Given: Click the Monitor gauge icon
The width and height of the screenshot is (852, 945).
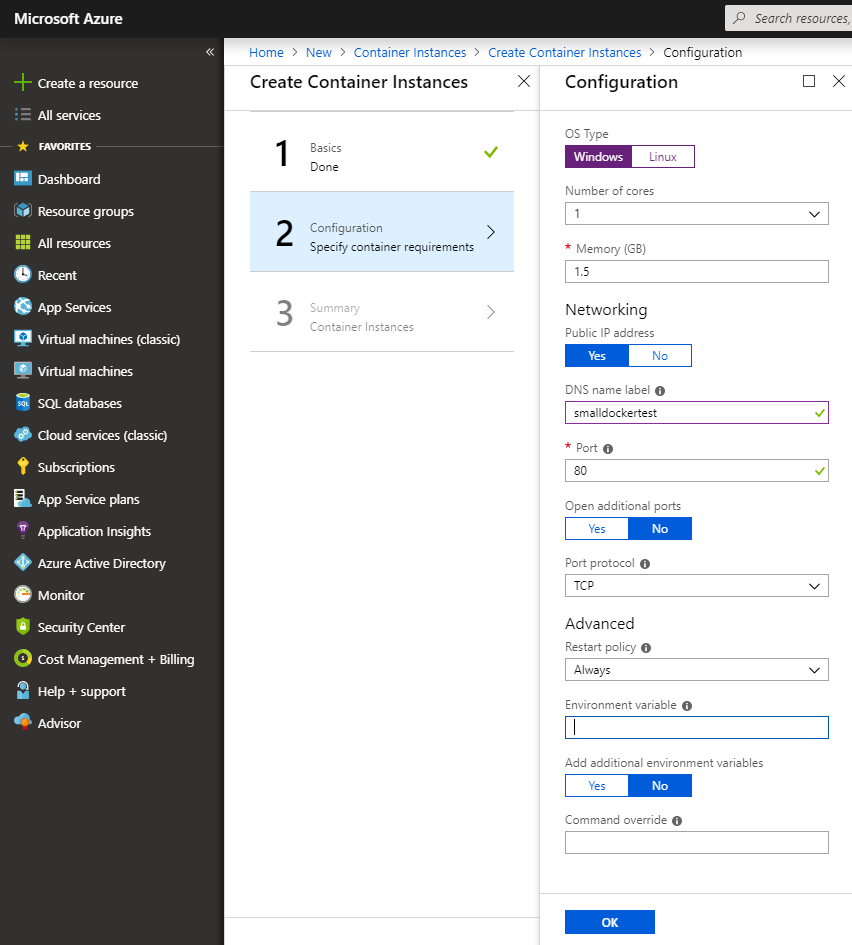Looking at the screenshot, I should tap(22, 594).
